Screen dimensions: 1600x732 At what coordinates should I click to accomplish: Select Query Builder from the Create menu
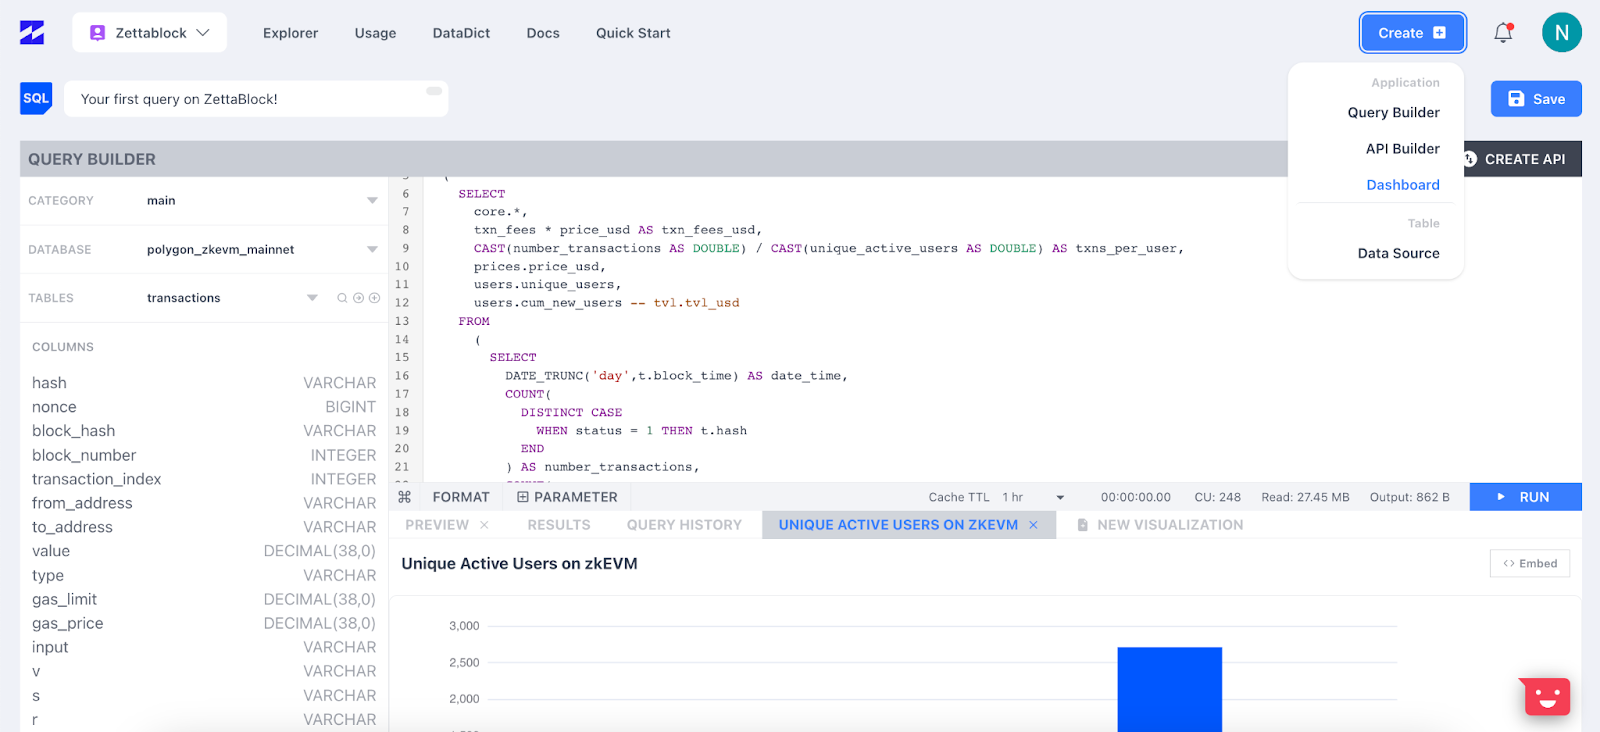[x=1393, y=113]
